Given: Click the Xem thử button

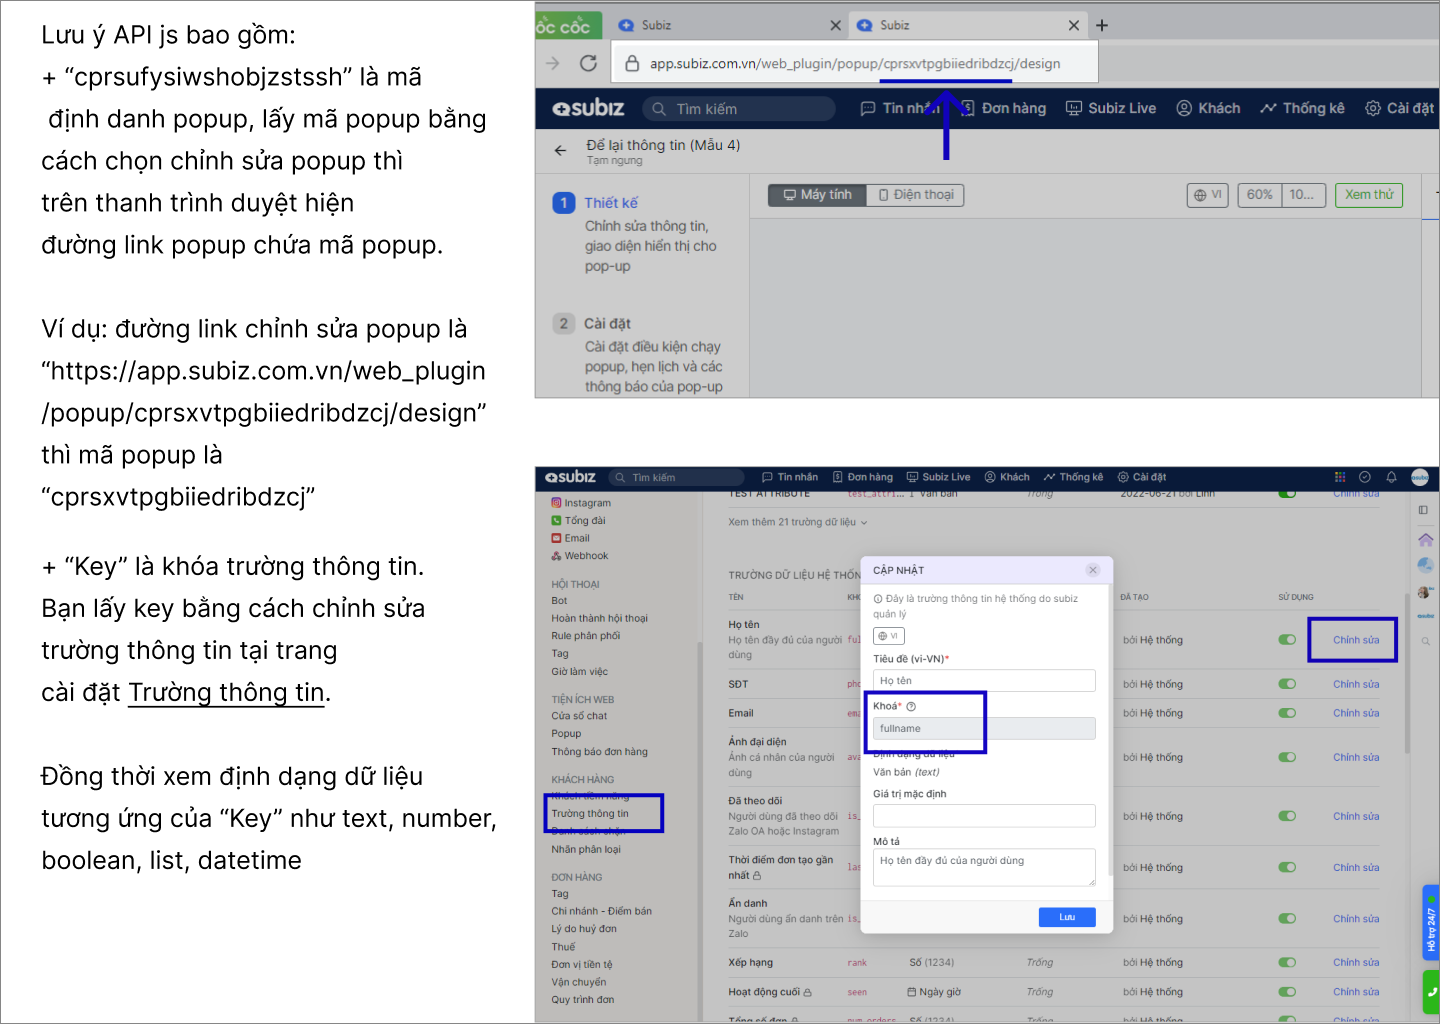Looking at the screenshot, I should (x=1368, y=195).
